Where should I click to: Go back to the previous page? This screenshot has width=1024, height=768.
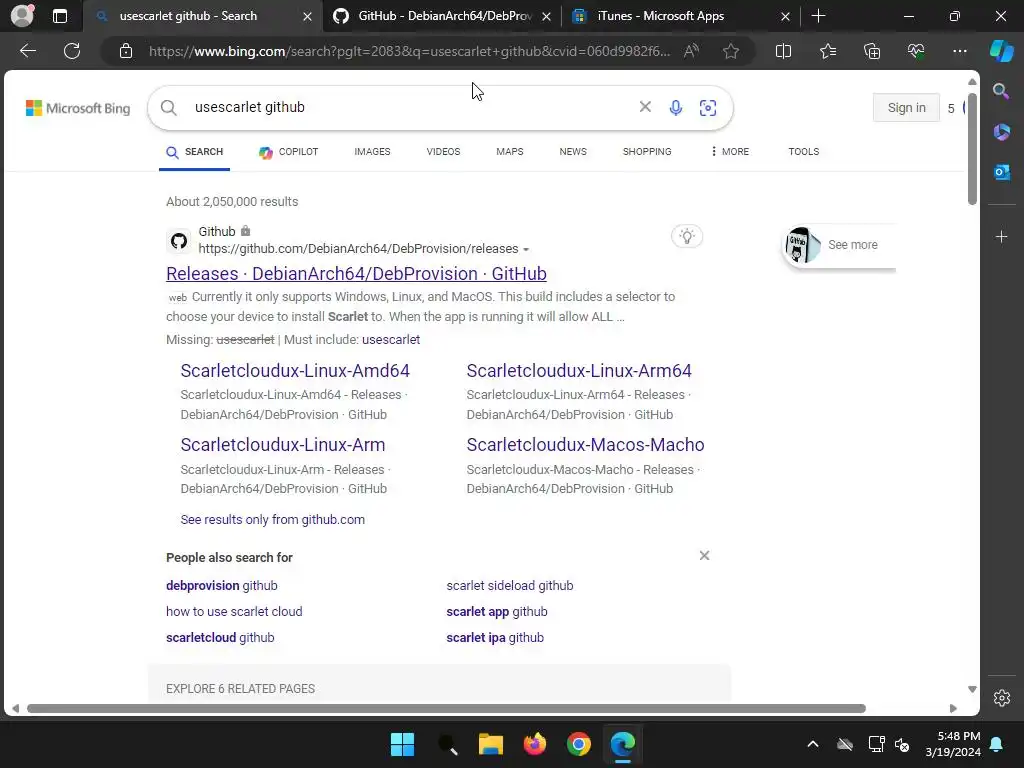point(27,51)
